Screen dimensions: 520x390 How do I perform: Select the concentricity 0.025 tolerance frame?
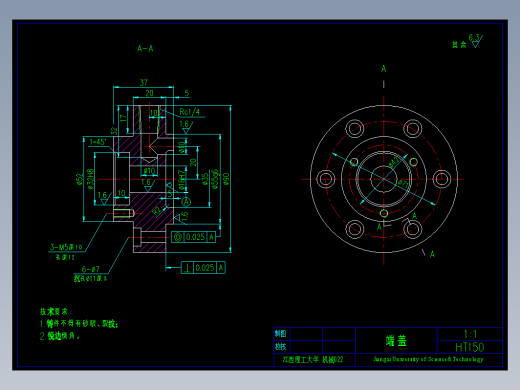tap(193, 237)
